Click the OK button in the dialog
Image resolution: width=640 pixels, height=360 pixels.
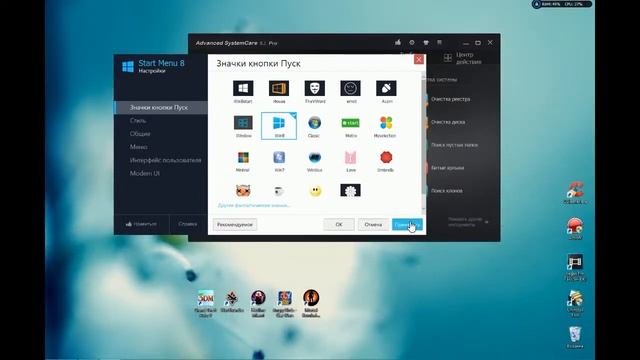click(339, 224)
